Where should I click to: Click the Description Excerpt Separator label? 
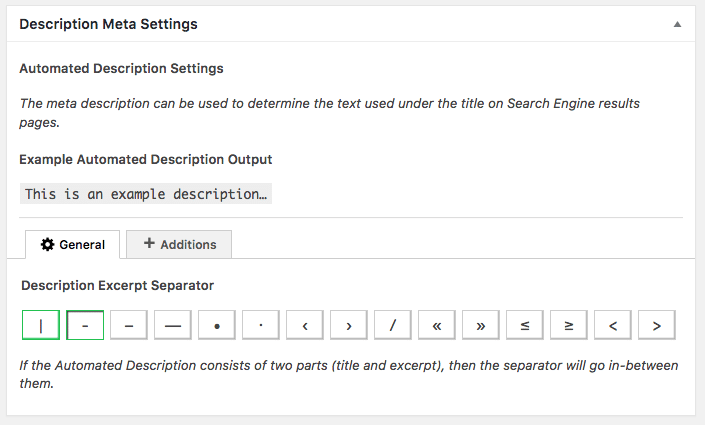click(x=117, y=286)
